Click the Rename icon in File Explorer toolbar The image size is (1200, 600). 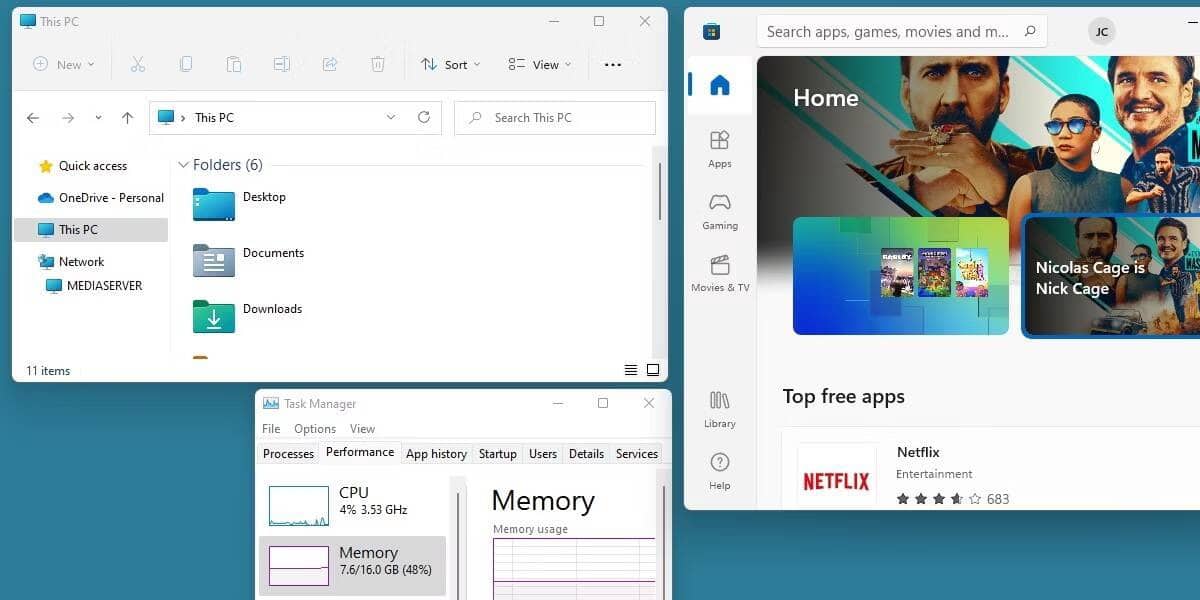coord(282,64)
